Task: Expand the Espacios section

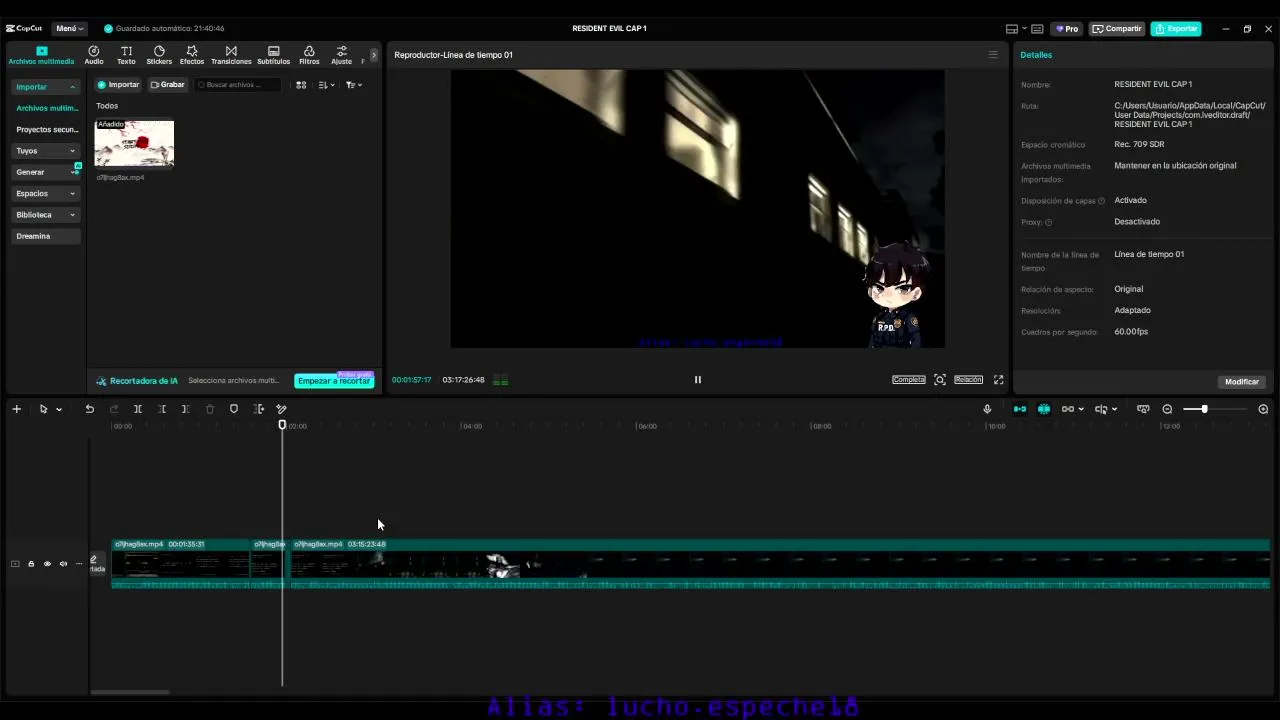Action: [x=72, y=194]
